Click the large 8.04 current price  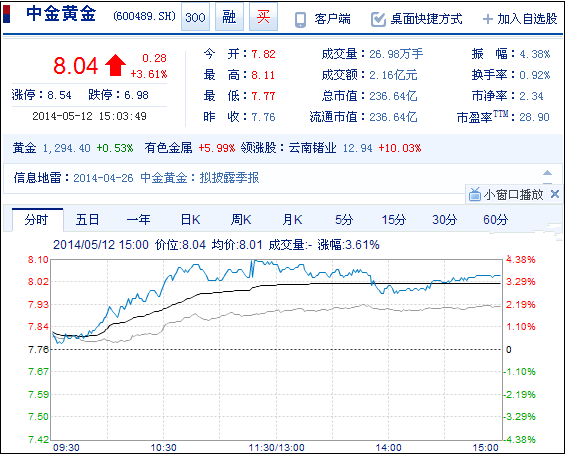coord(75,66)
